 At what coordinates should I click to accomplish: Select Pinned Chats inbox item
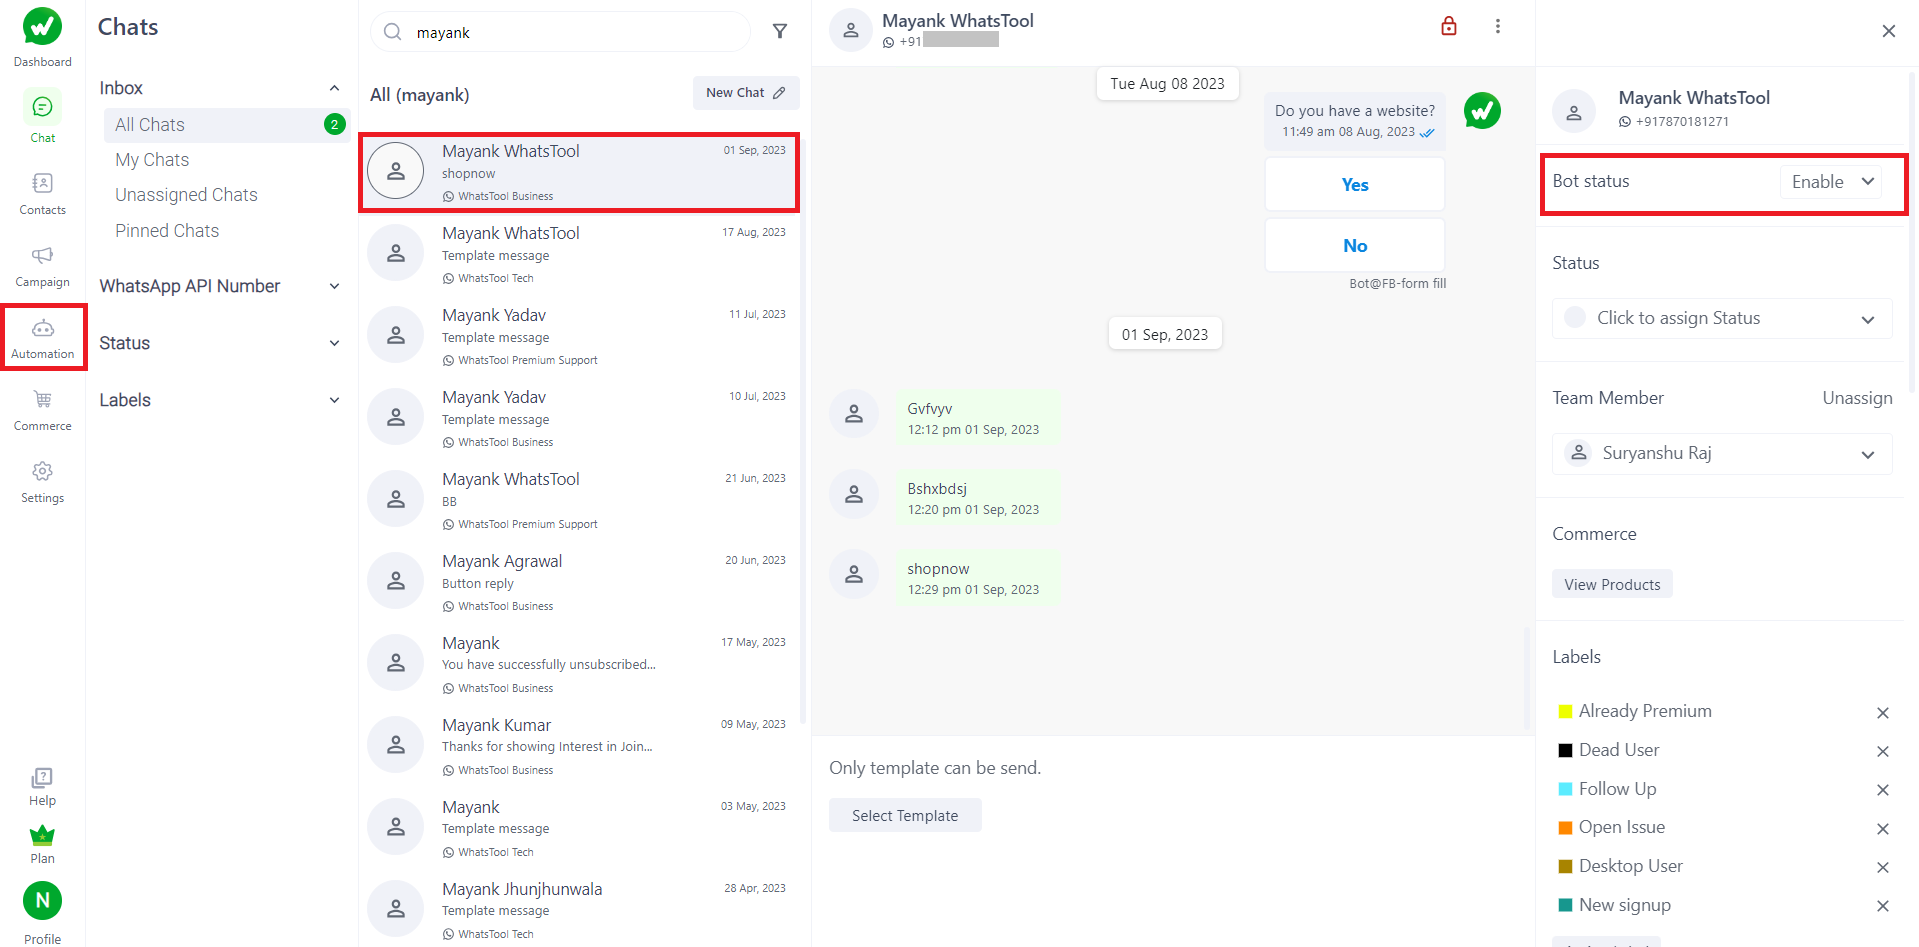coord(167,231)
